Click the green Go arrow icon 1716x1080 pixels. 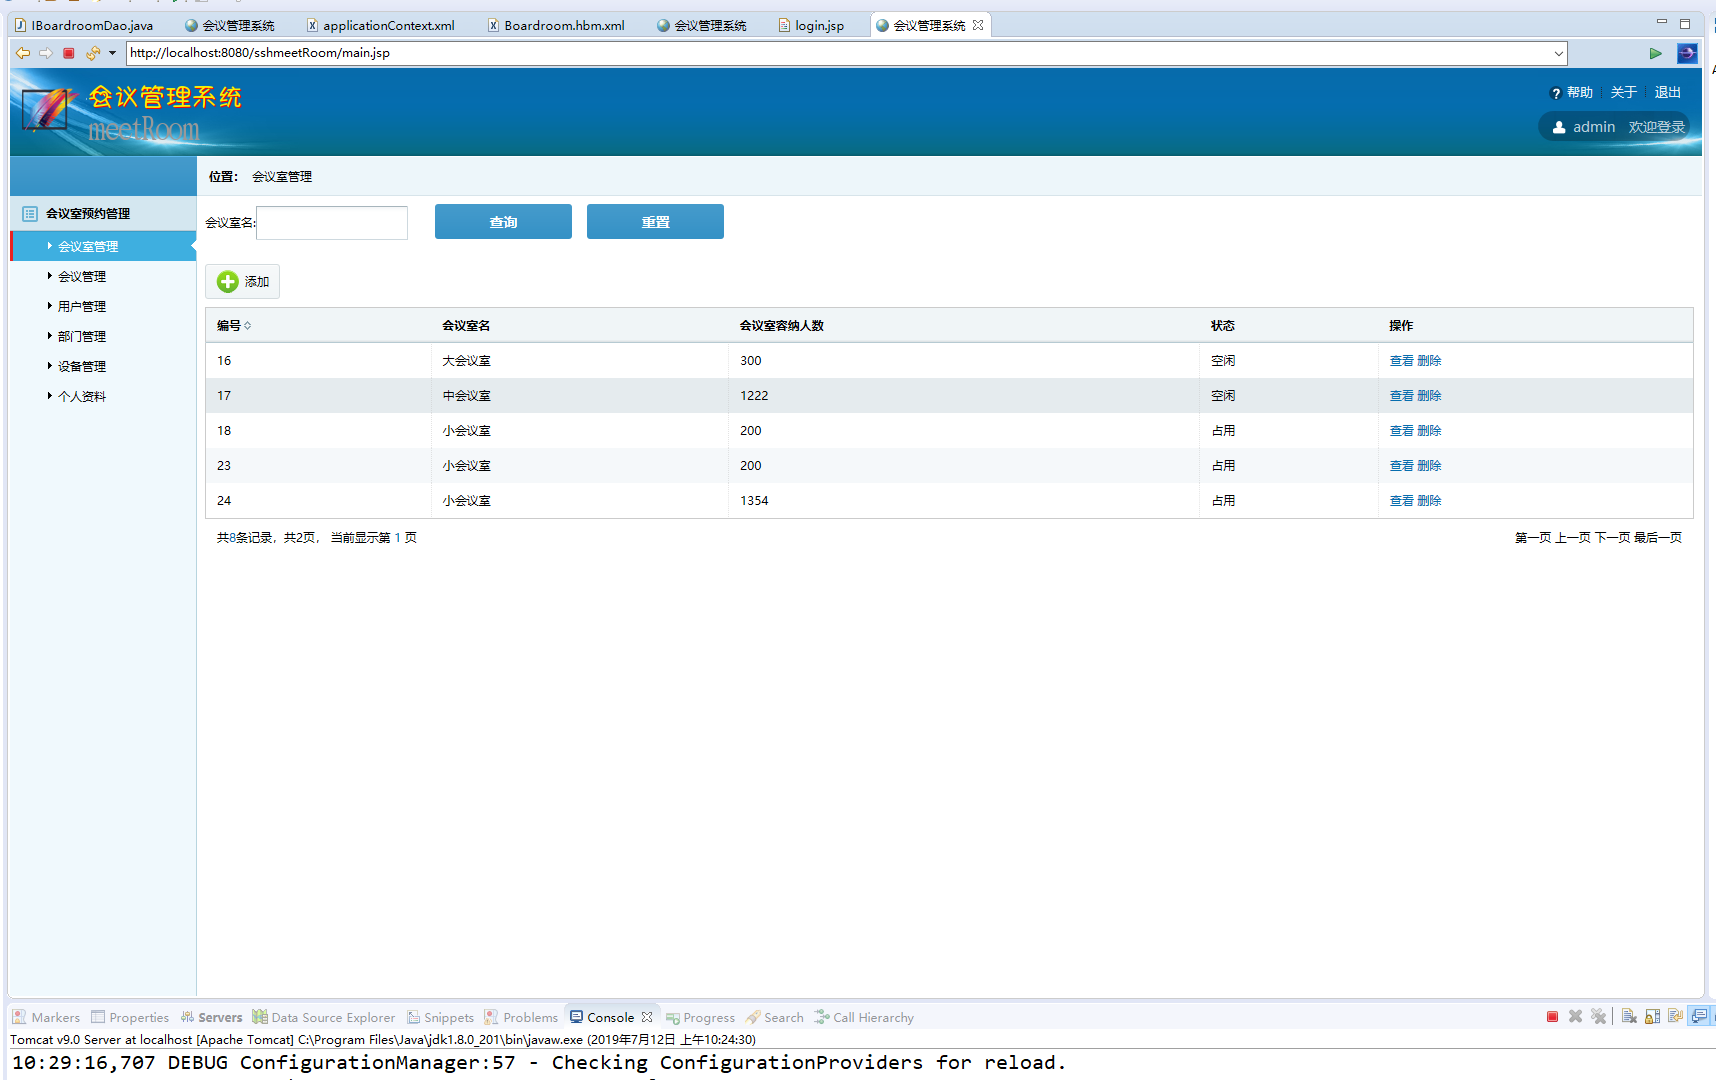1655,53
